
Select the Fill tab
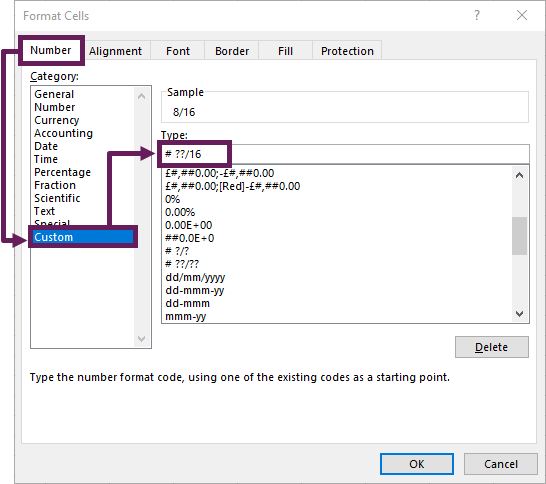point(285,51)
